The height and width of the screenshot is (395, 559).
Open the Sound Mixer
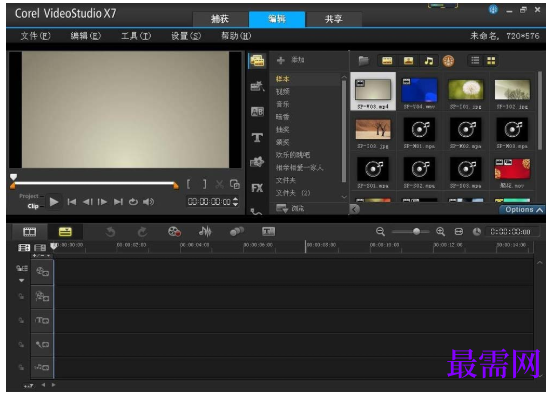[x=205, y=232]
